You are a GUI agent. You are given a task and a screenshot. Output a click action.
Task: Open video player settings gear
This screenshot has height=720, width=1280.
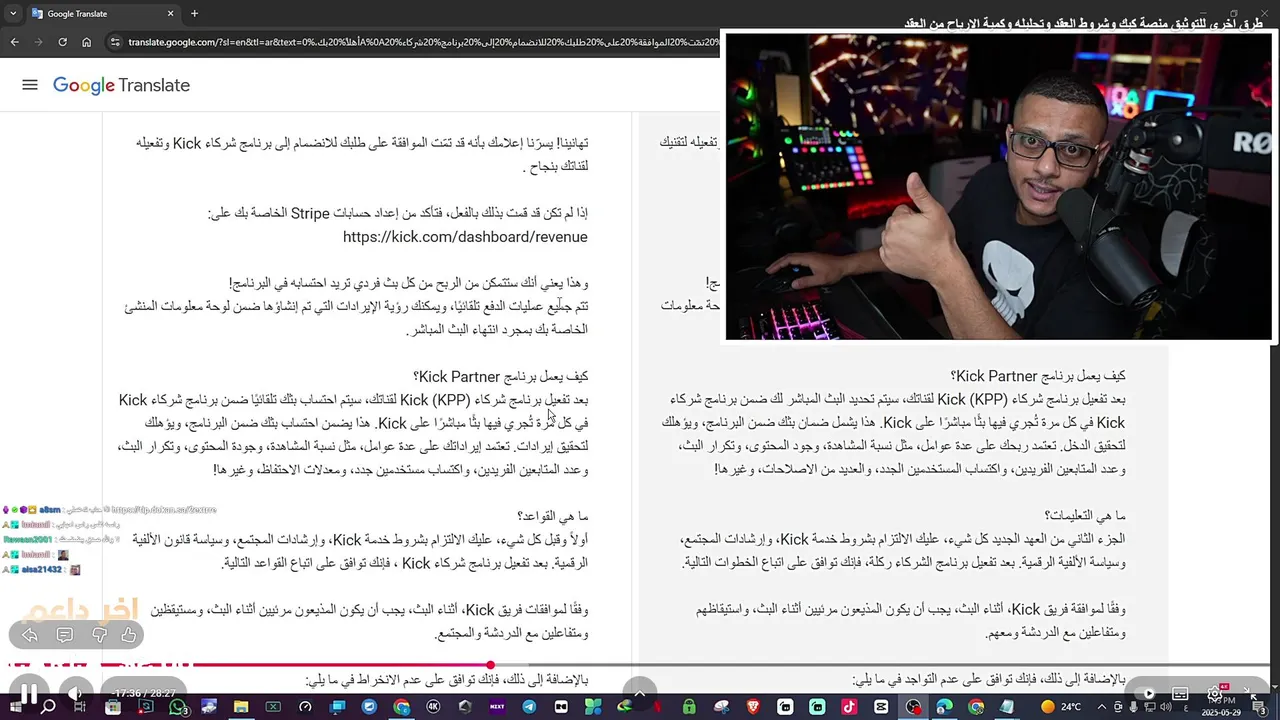tap(1214, 692)
